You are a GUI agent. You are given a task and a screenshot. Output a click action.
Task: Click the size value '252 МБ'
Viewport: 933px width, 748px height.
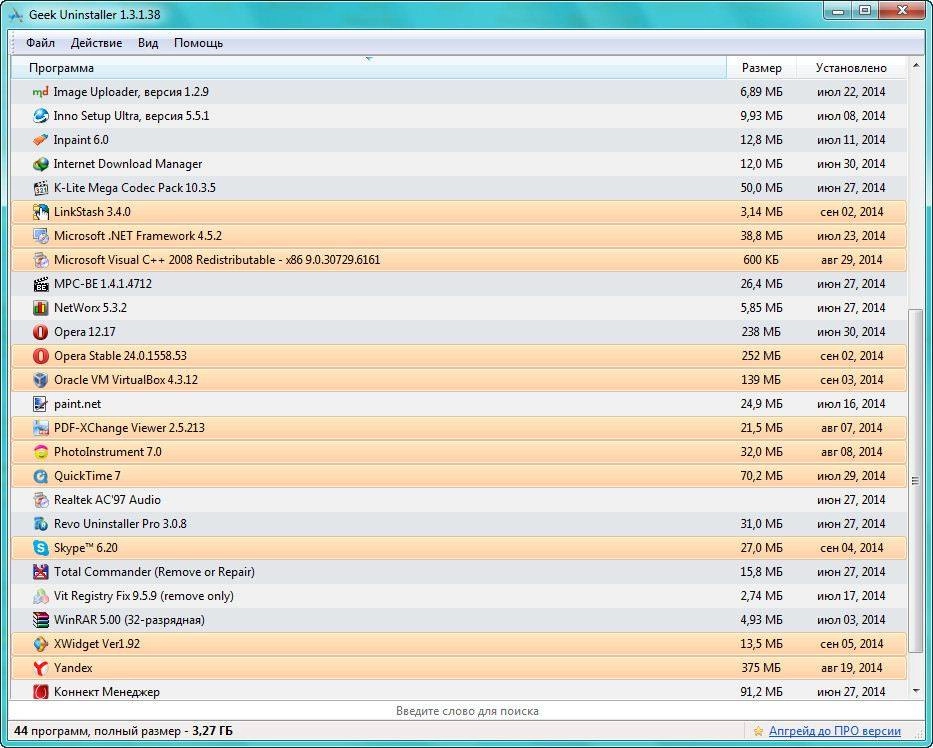761,356
